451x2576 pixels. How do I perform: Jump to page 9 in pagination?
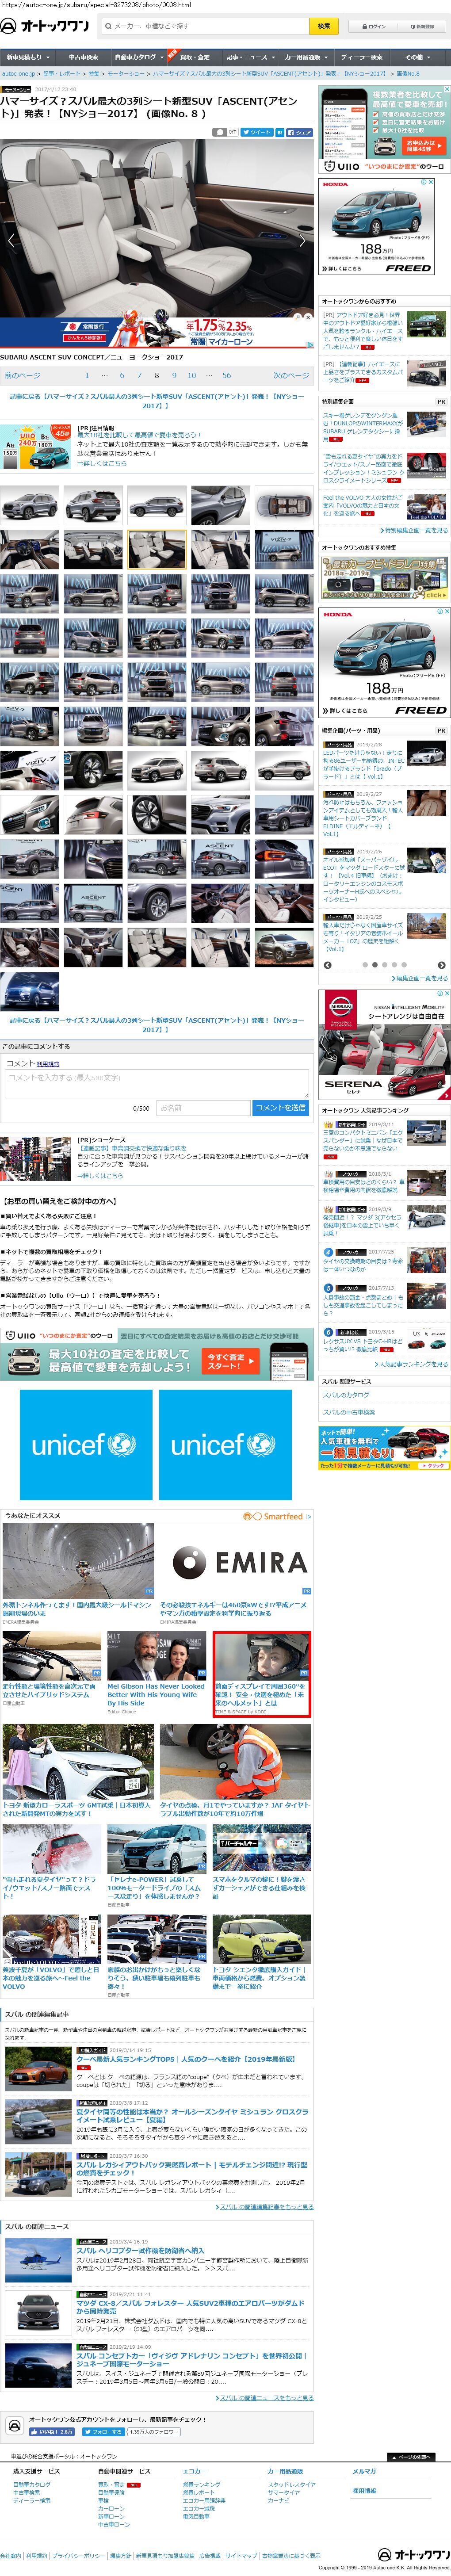tap(174, 375)
